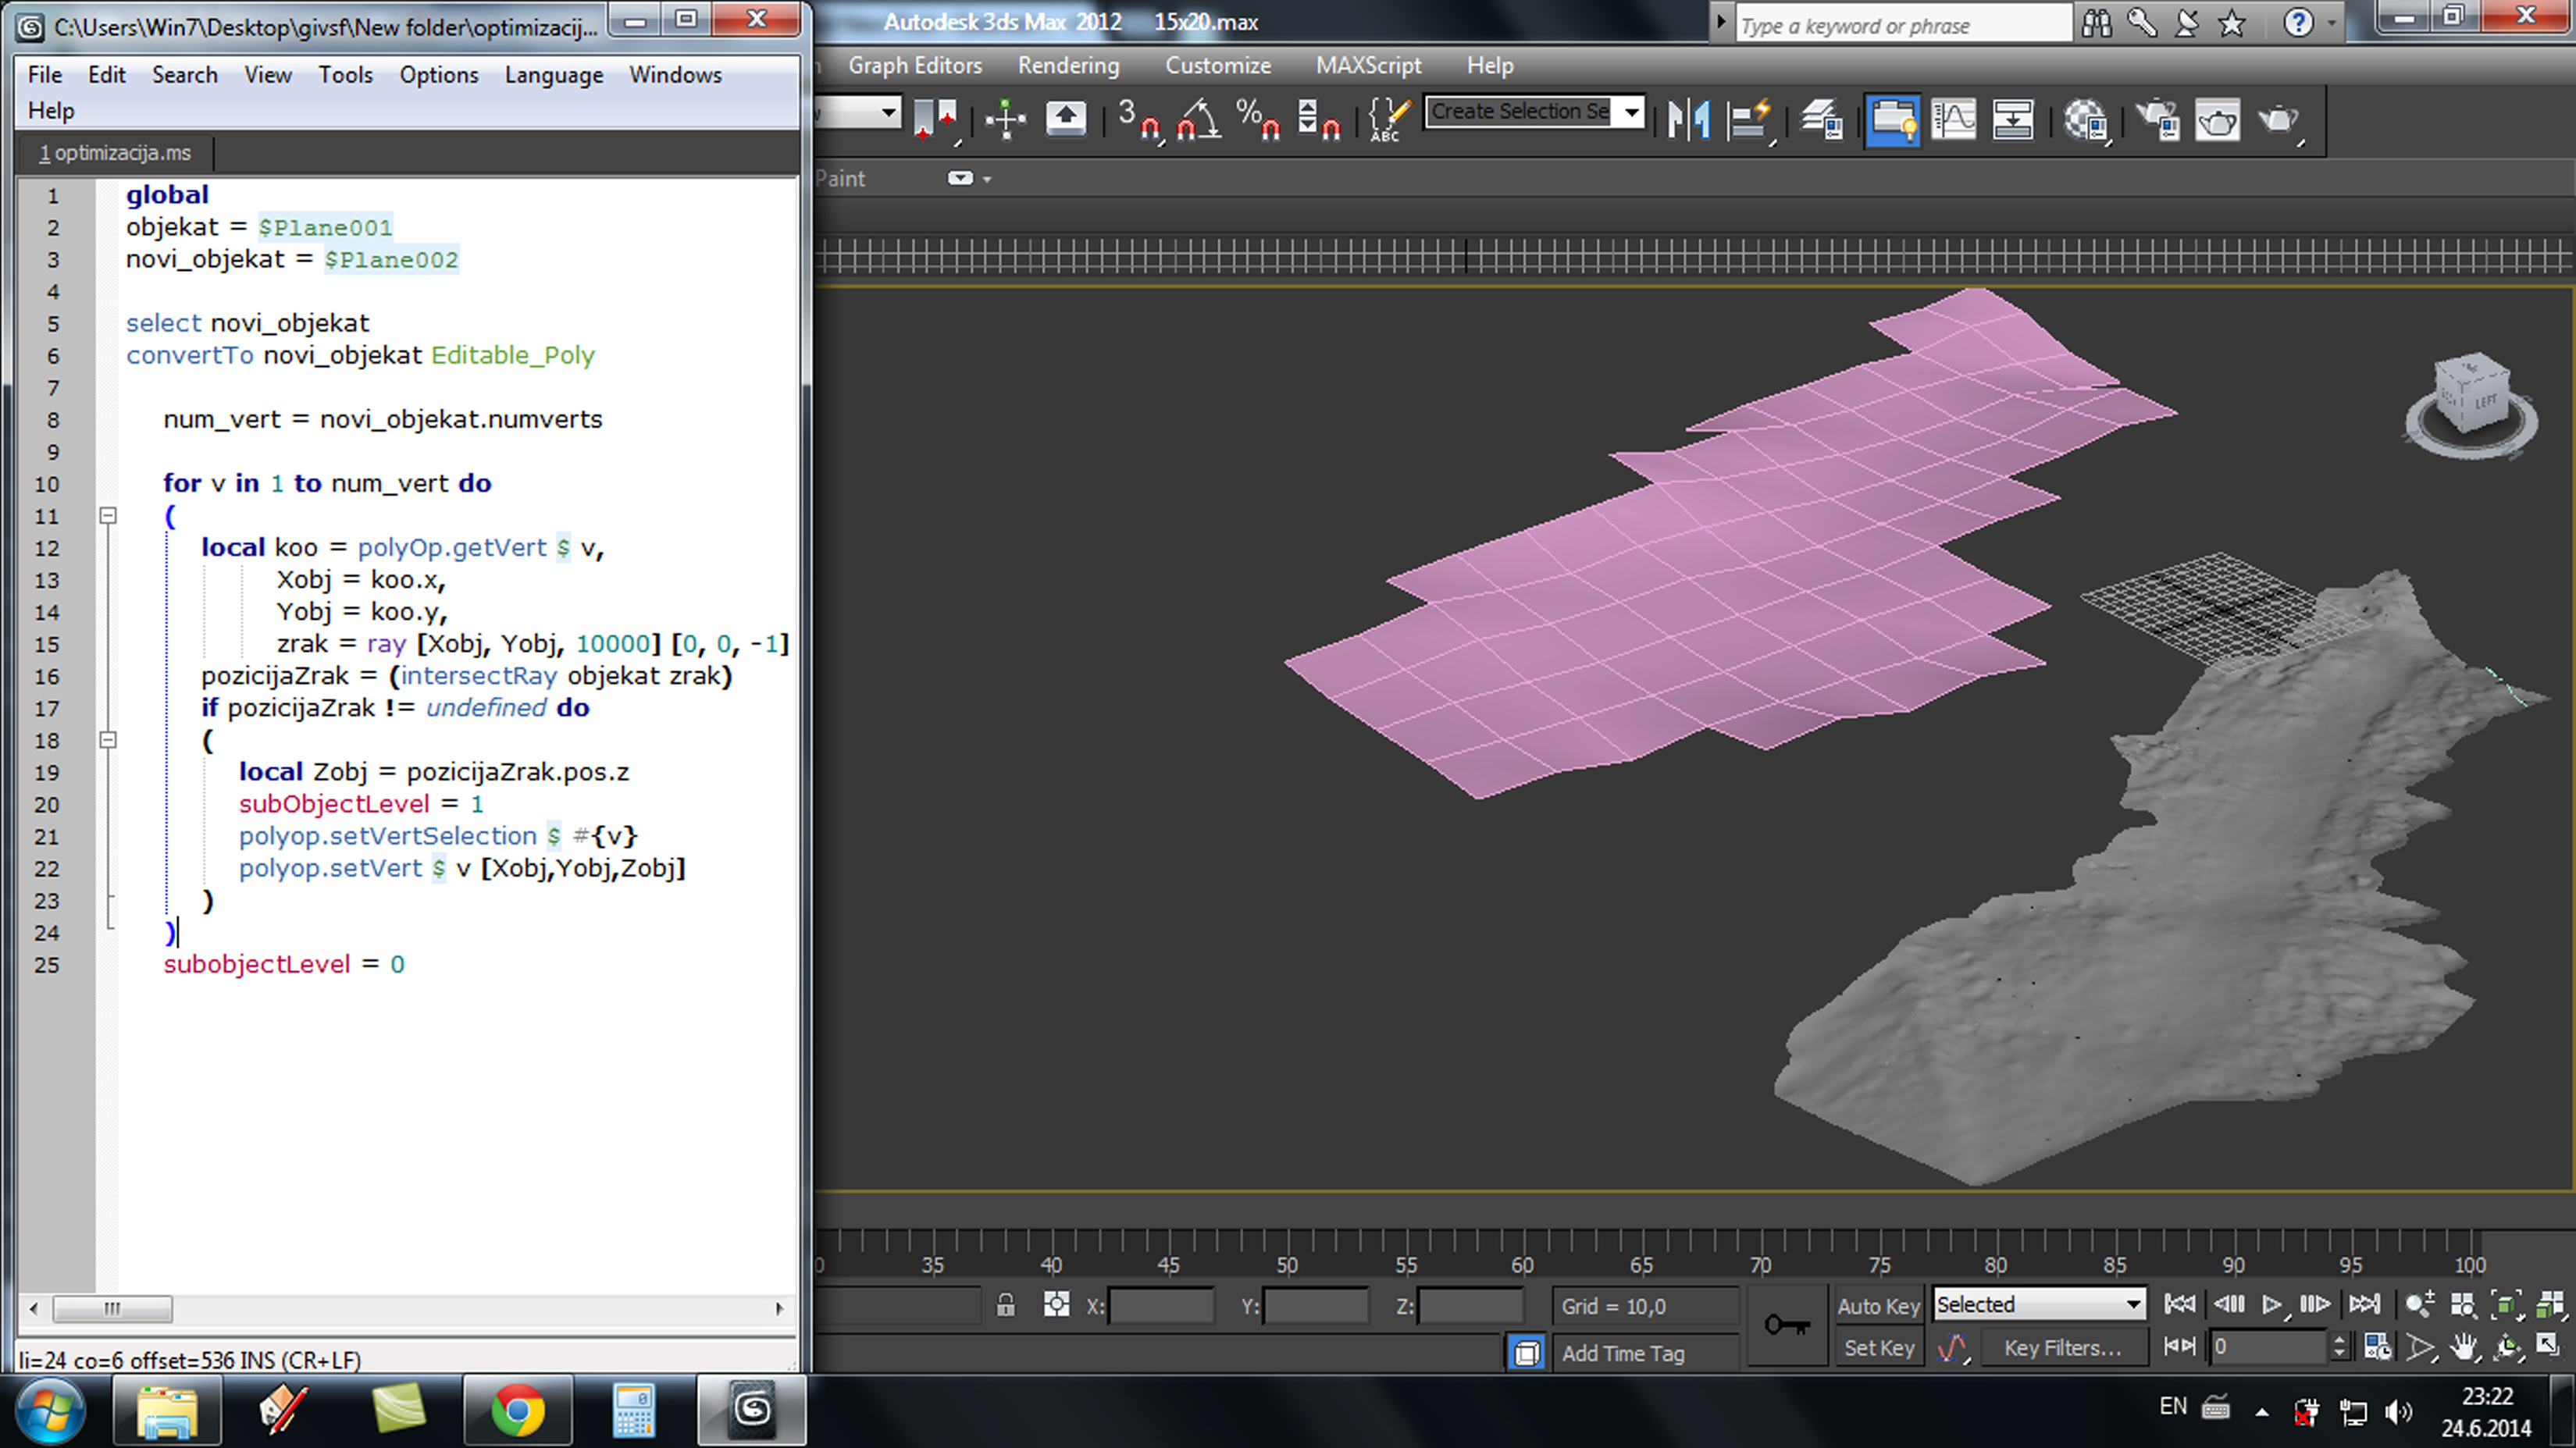Open Time Configuration
Screen dimensions: 2576x1448
[x=2378, y=1347]
